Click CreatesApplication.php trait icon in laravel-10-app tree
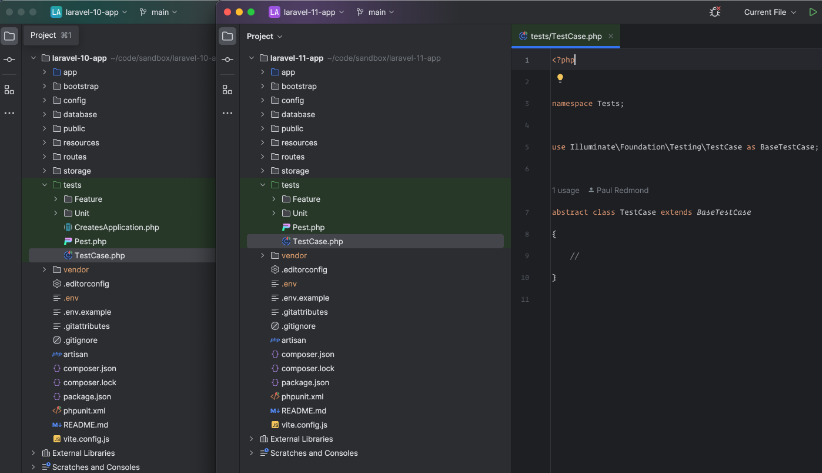This screenshot has width=822, height=473. click(x=68, y=227)
